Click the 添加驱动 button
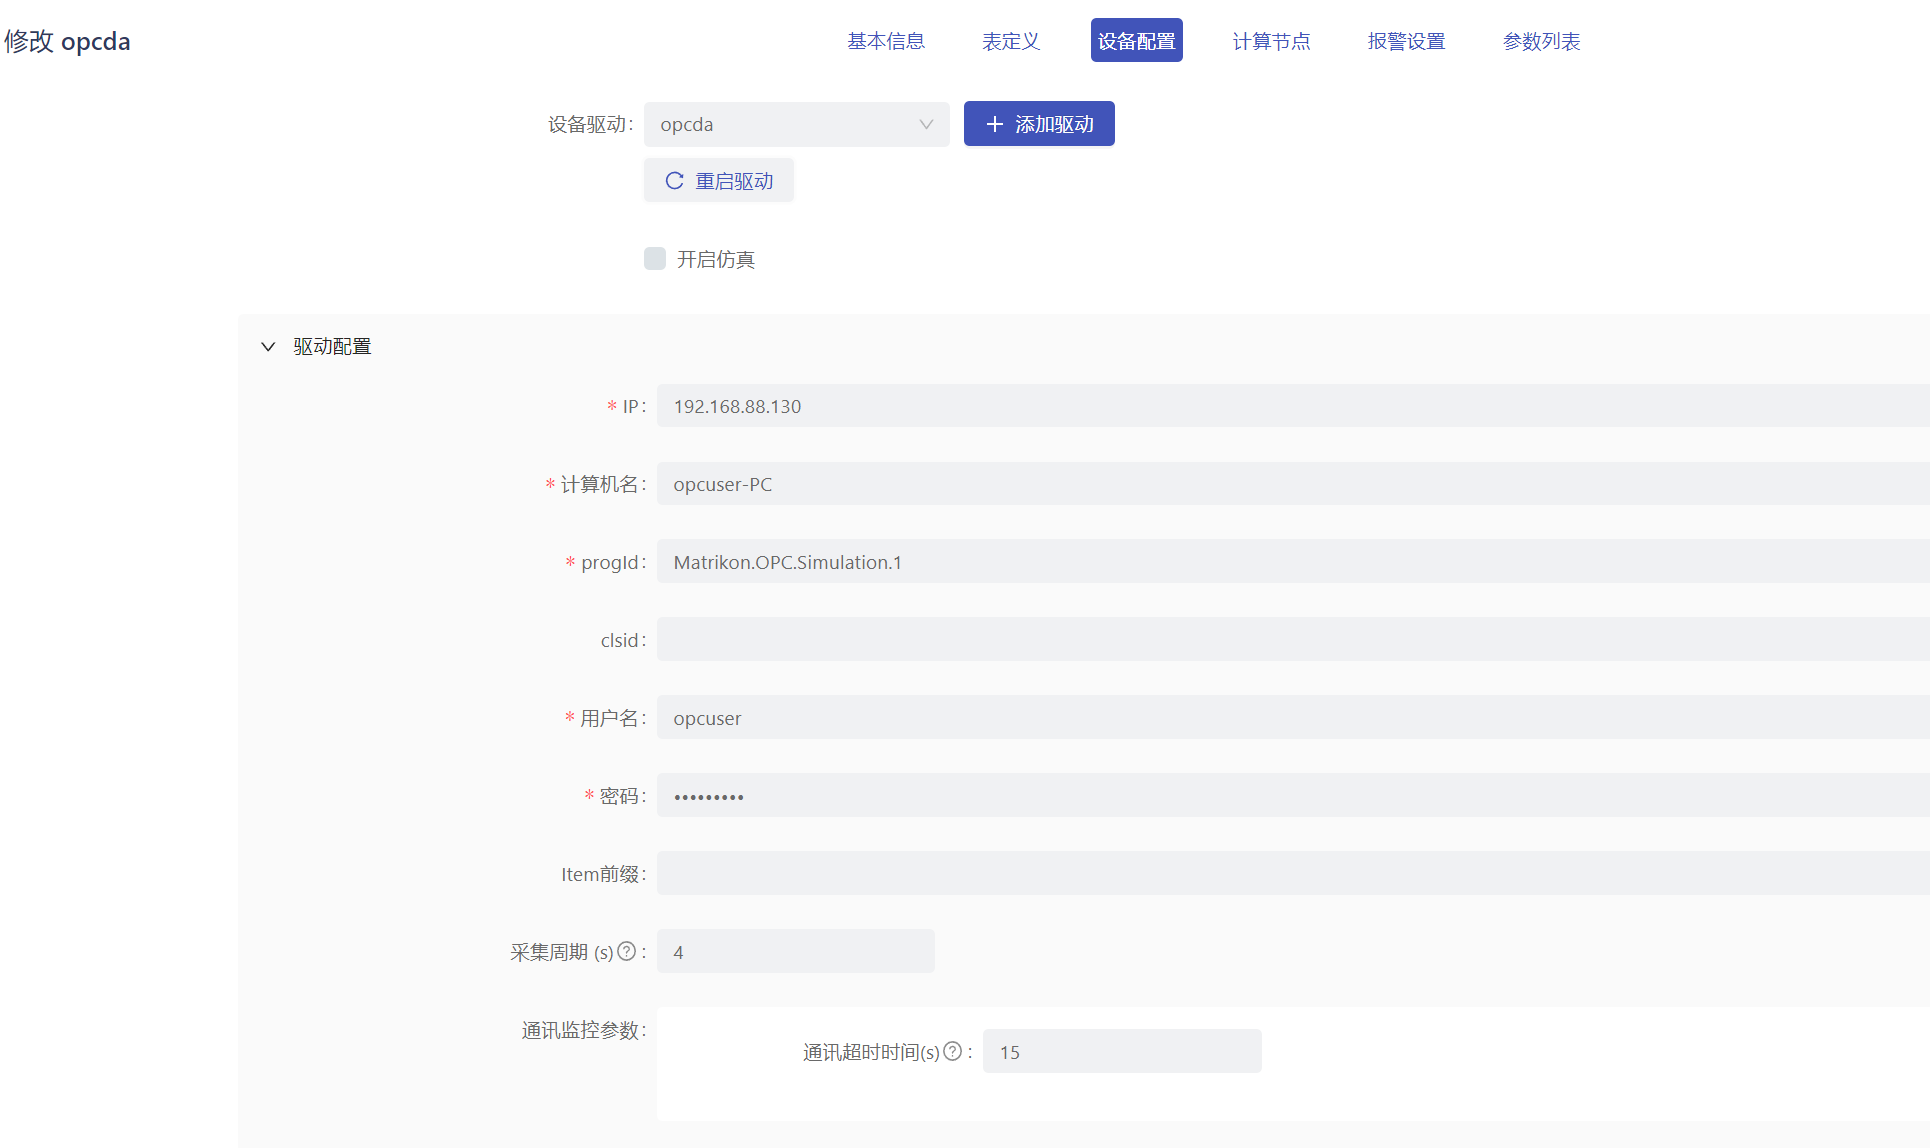This screenshot has width=1930, height=1148. [x=1039, y=124]
